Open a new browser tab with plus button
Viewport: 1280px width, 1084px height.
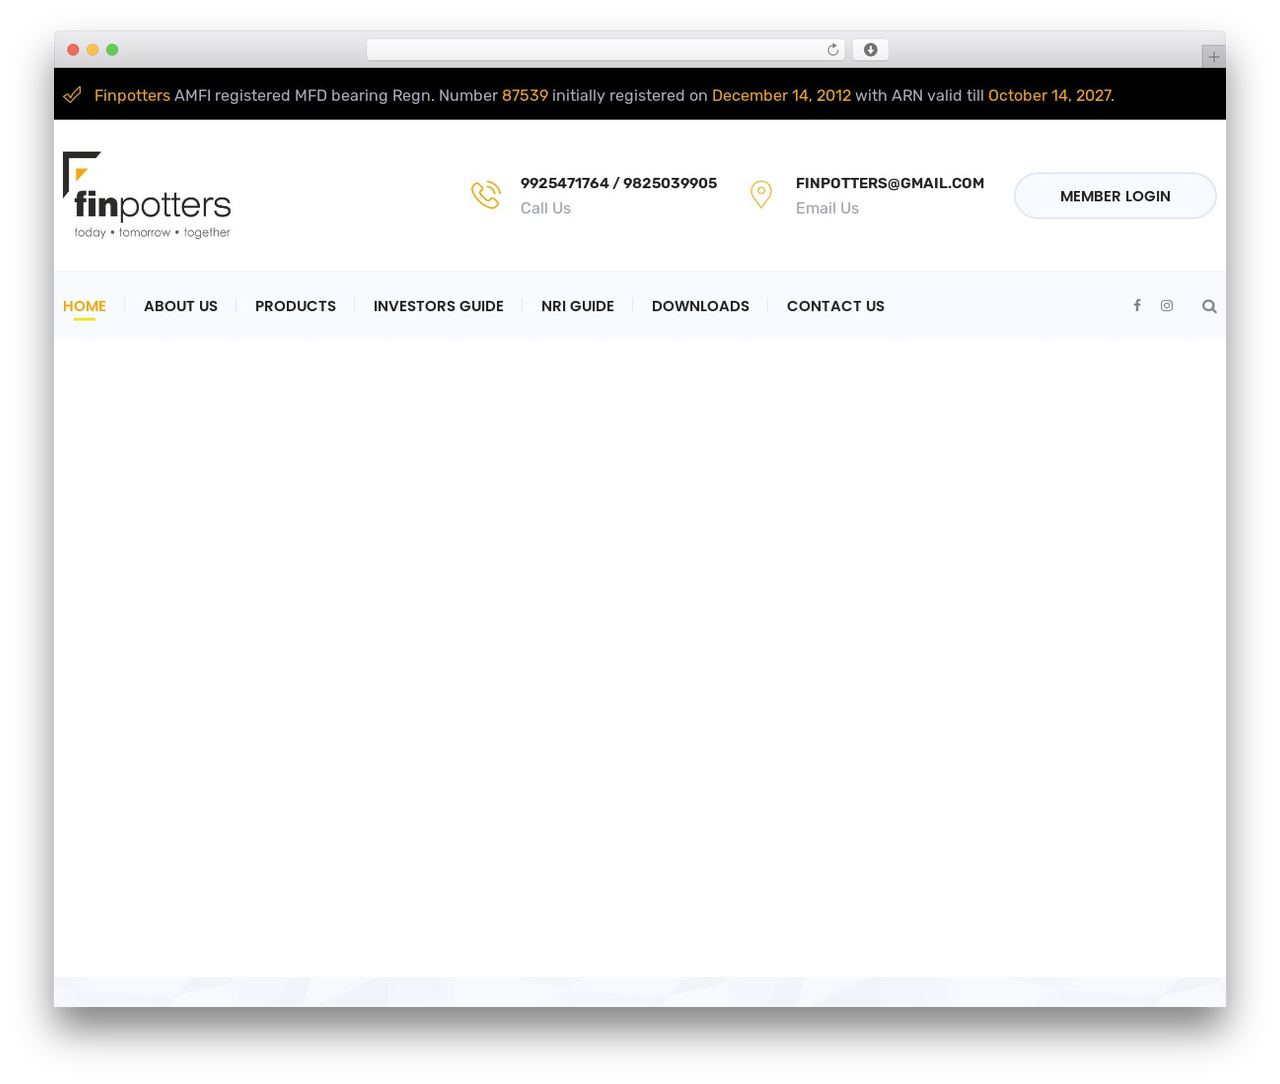pos(1214,57)
